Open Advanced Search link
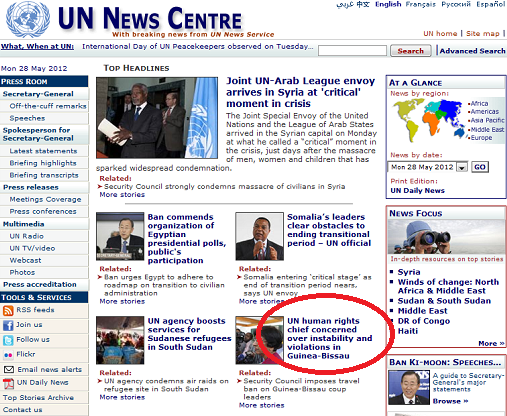This screenshot has height=416, width=507. (x=472, y=51)
